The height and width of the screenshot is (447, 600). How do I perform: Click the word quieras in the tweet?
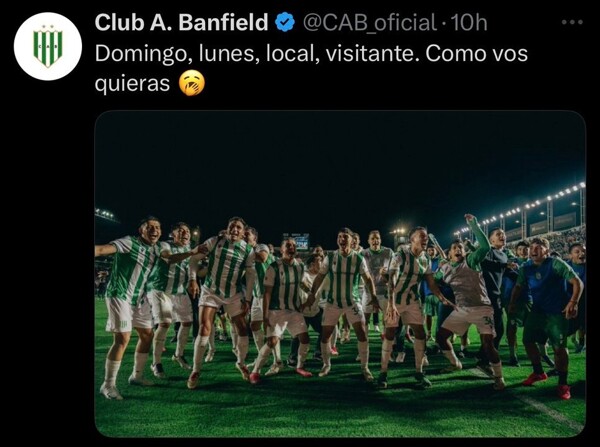click(132, 83)
